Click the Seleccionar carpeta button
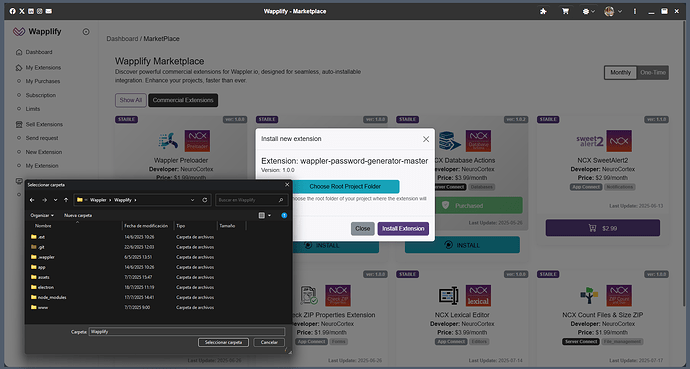Viewport: 690px width, 369px height. point(223,342)
